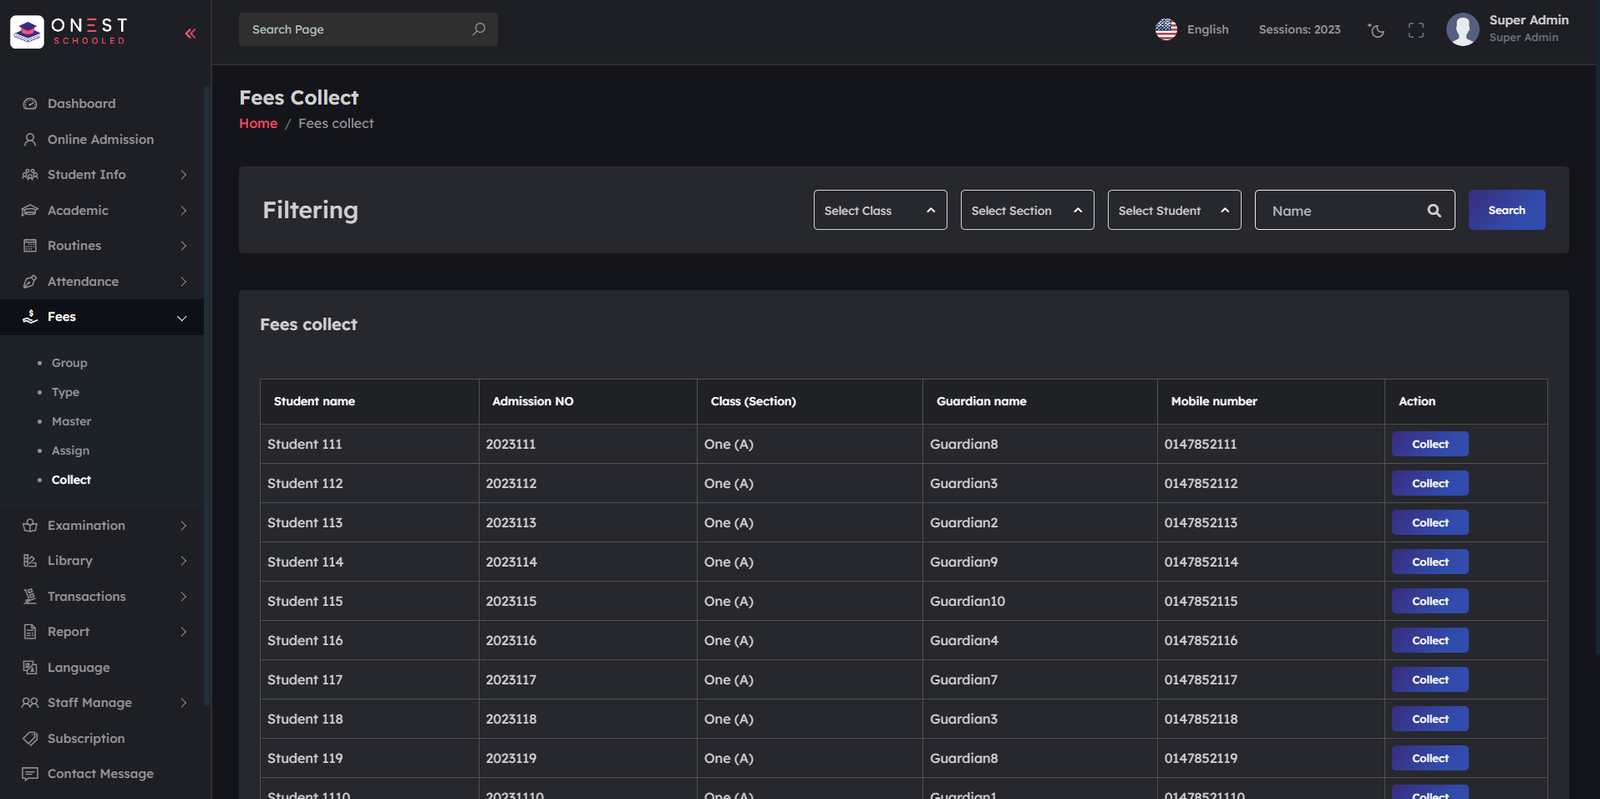Open the Onest Schooled logo

69,32
